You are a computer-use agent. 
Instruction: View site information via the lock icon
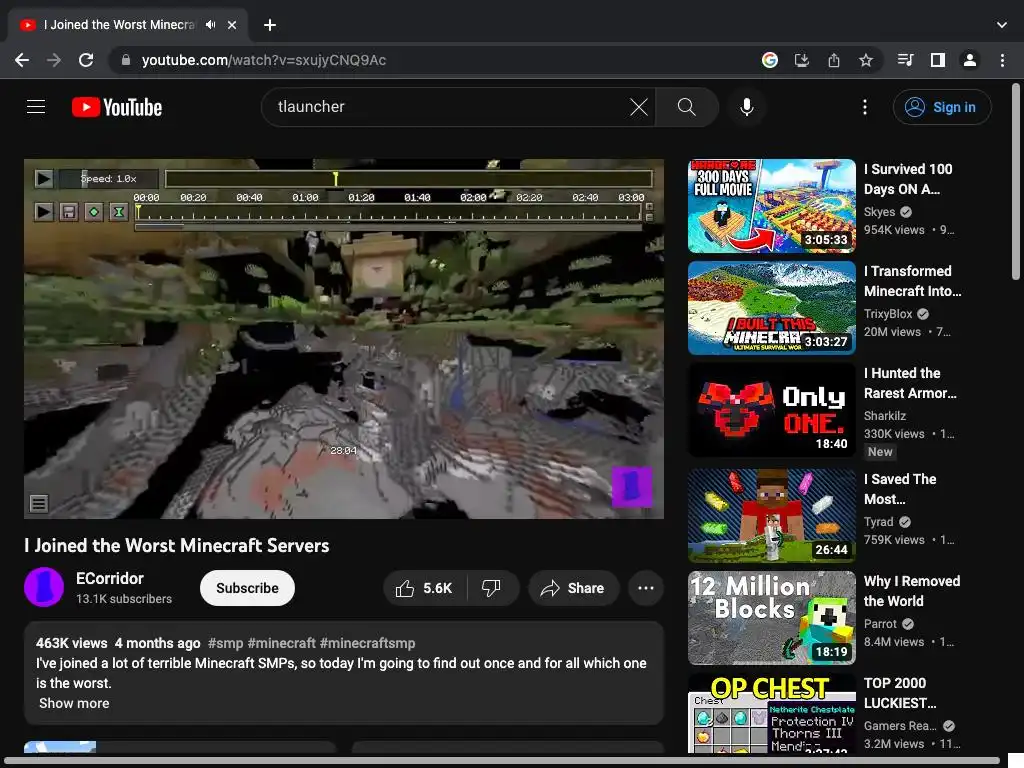pos(126,60)
